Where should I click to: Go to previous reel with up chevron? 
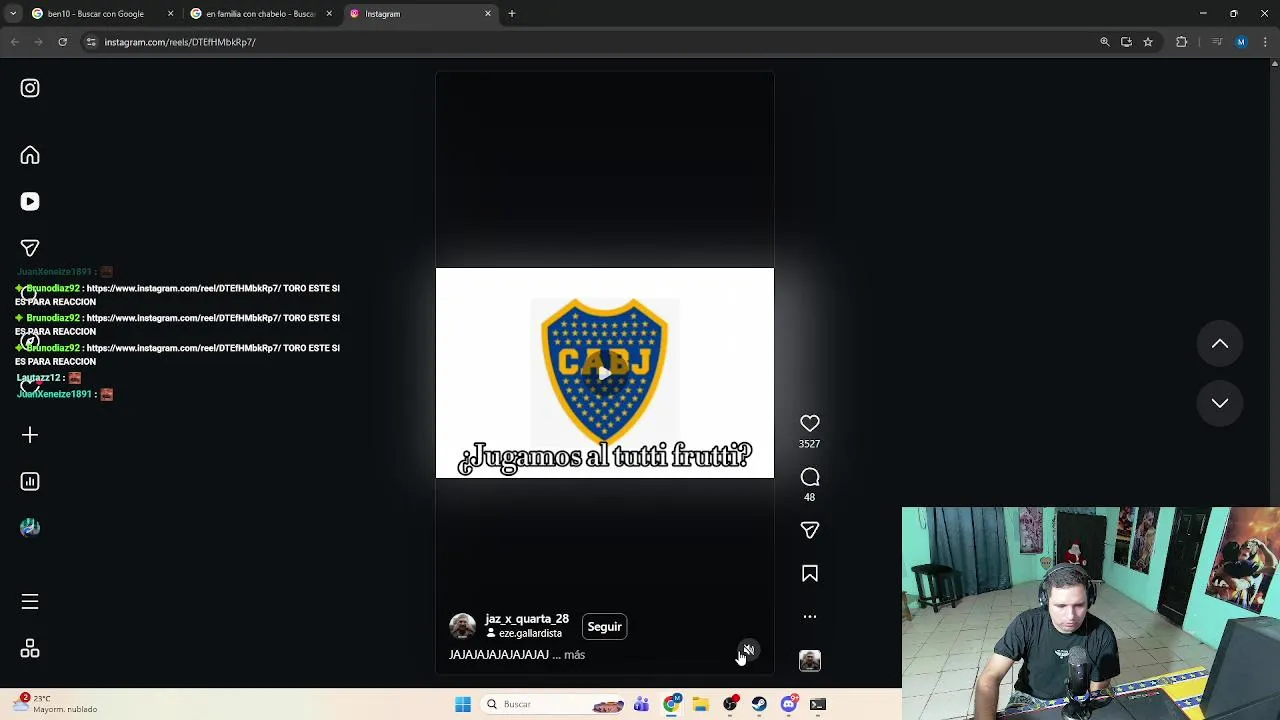(1220, 343)
